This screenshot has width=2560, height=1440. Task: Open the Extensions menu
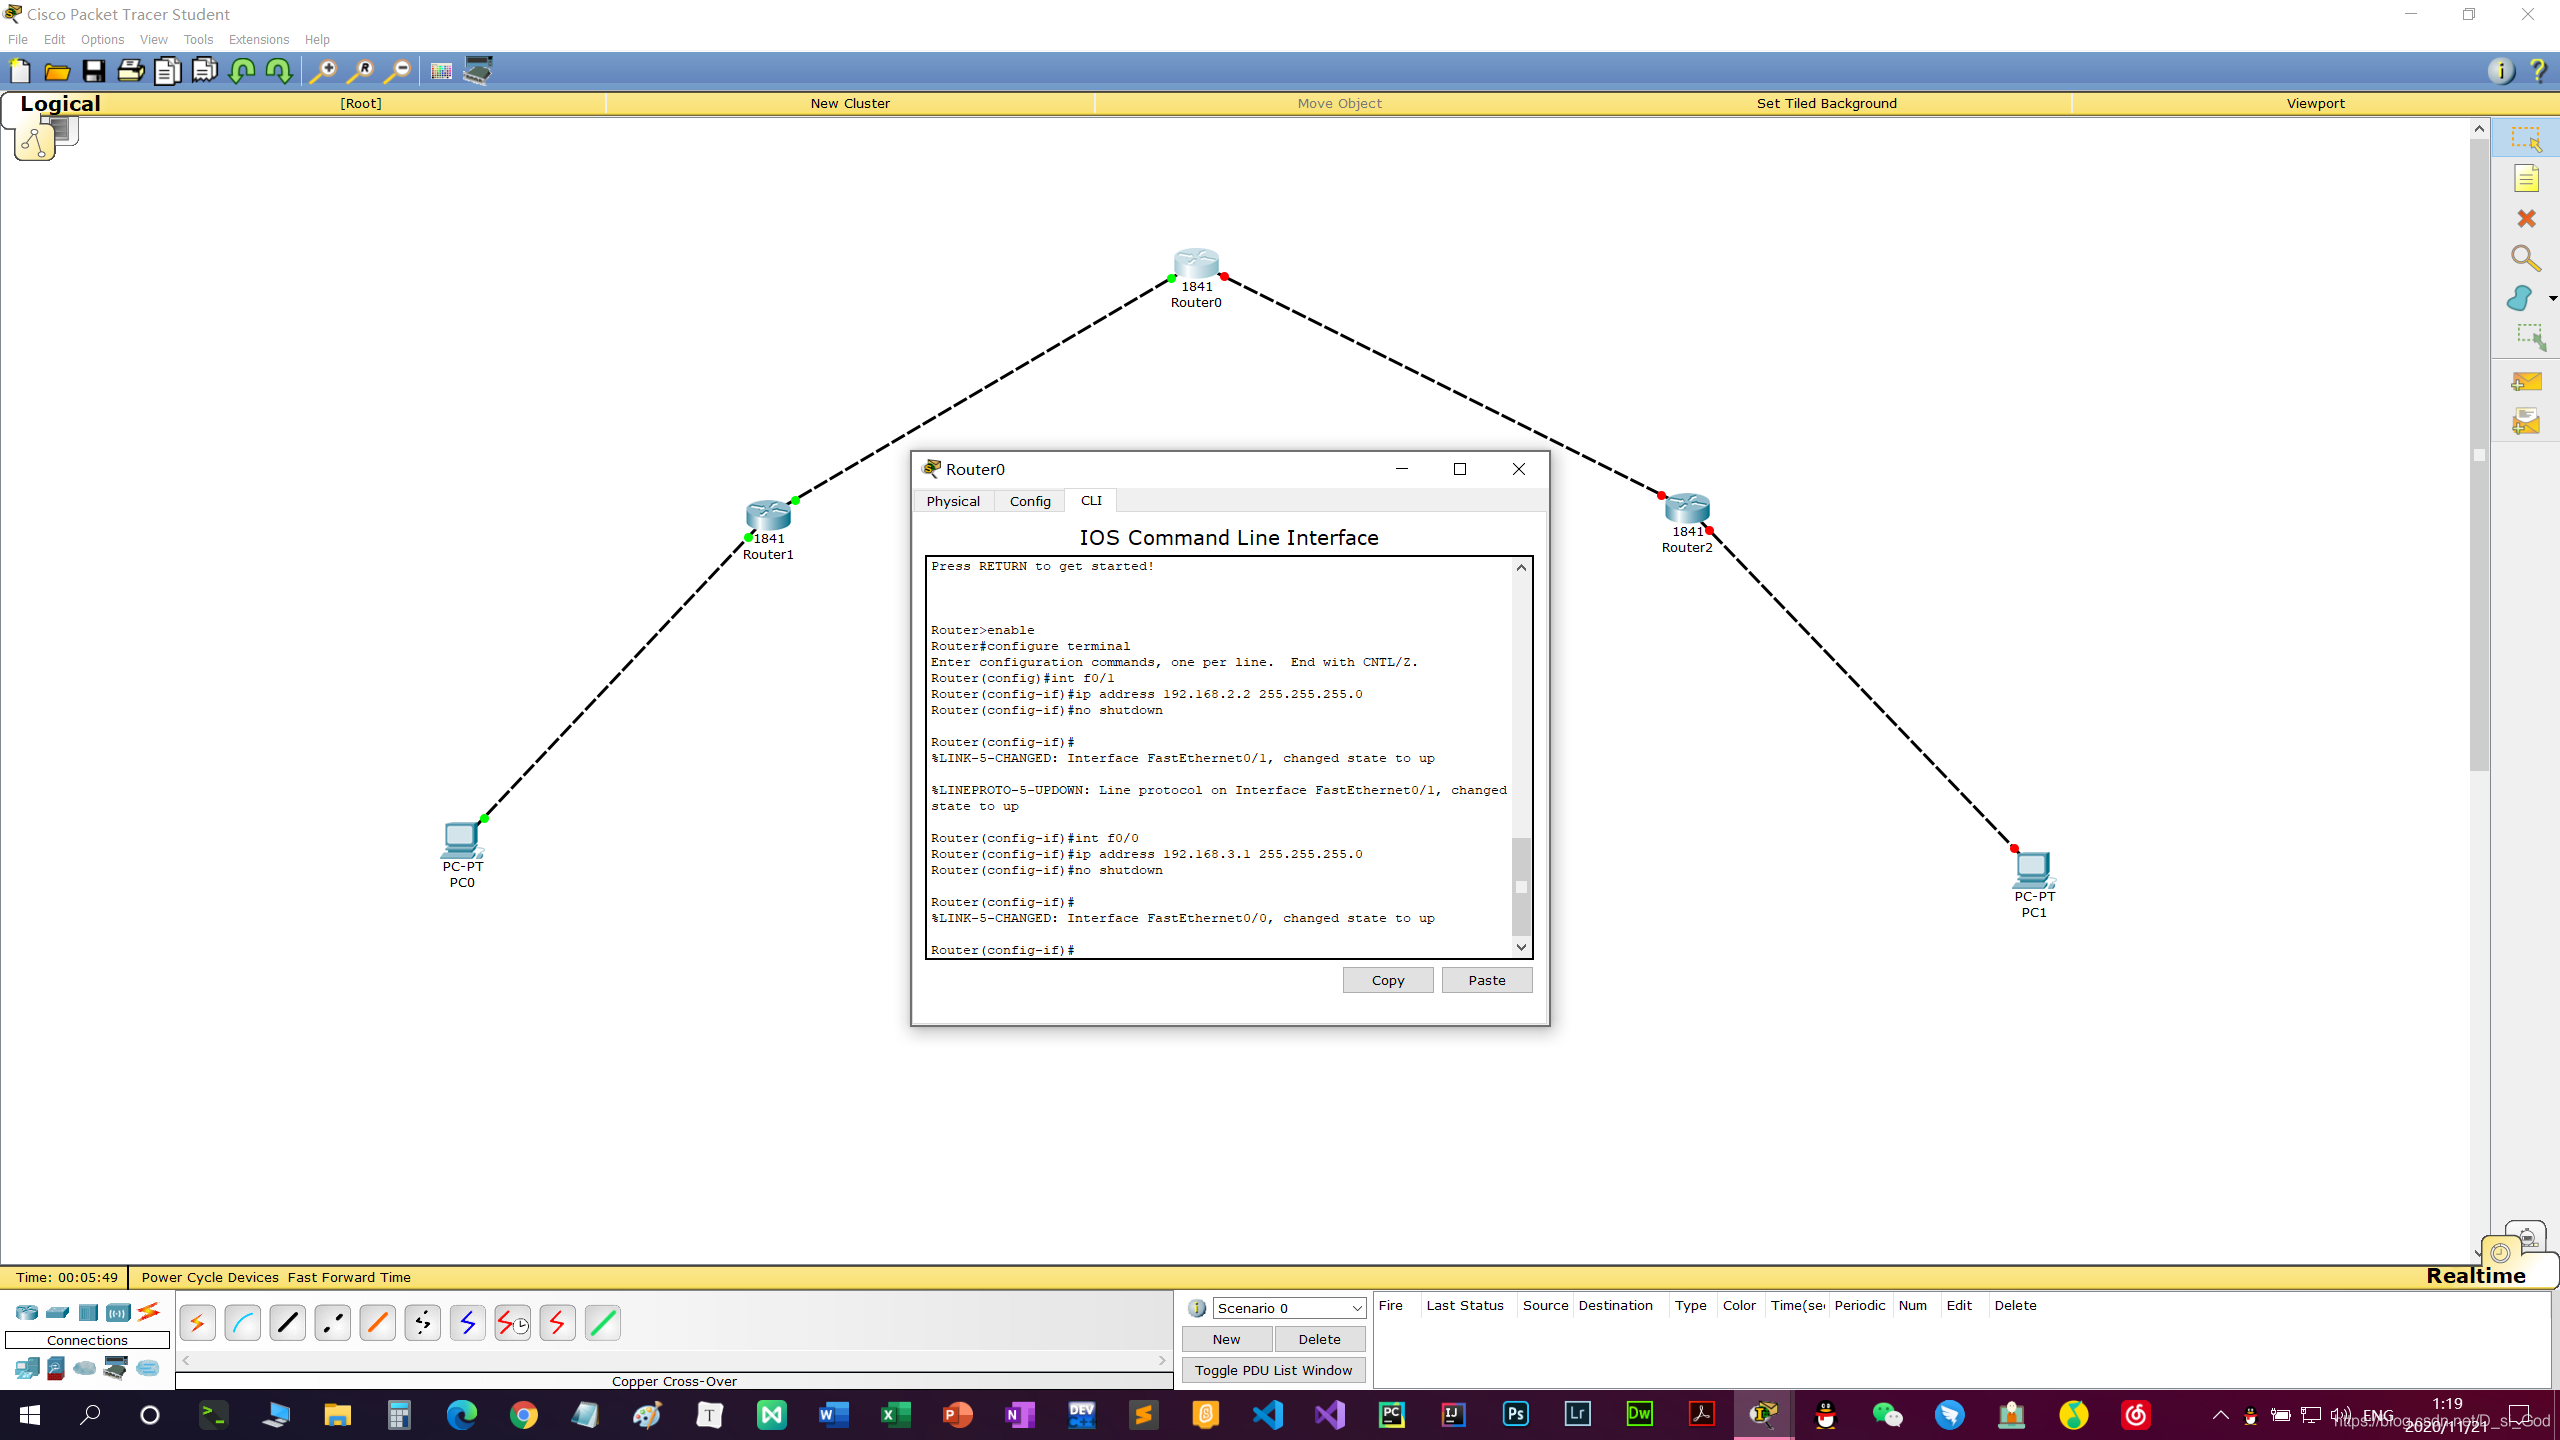coord(258,40)
